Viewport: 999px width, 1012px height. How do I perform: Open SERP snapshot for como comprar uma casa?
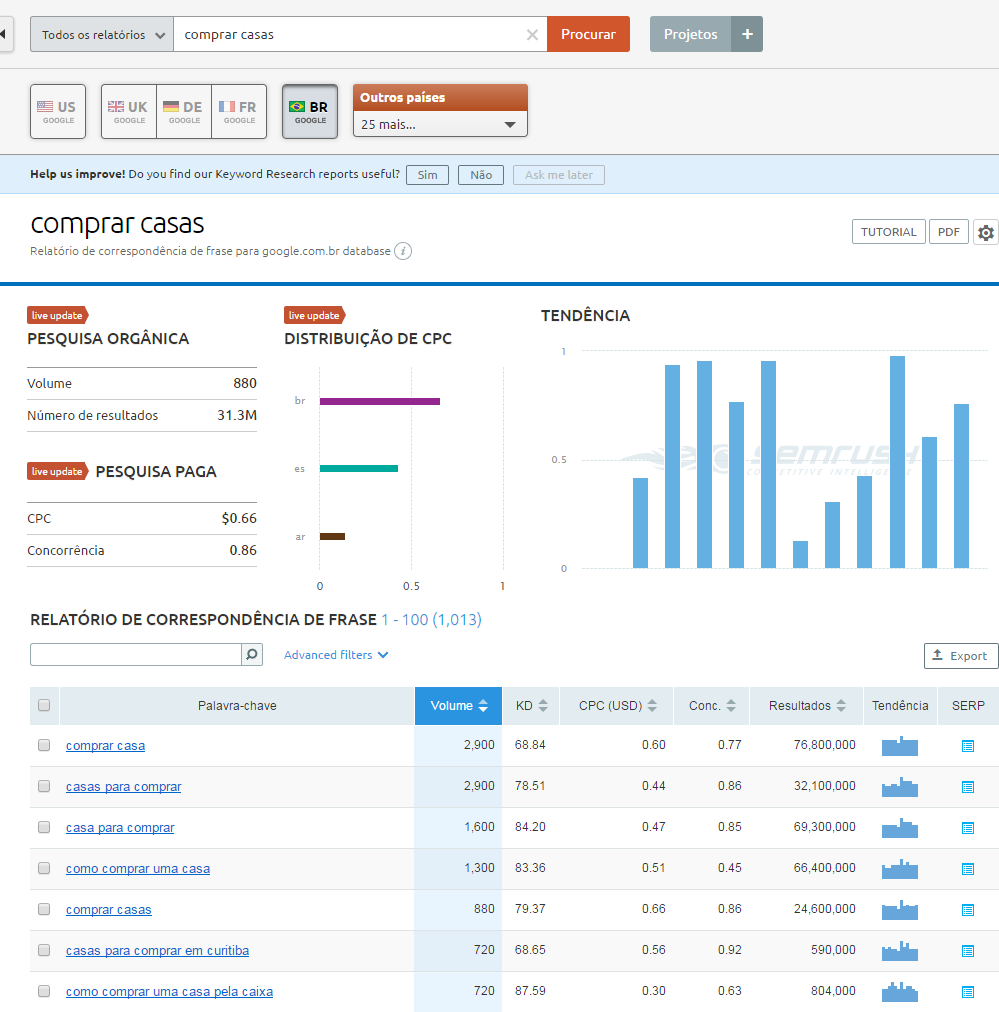[967, 869]
